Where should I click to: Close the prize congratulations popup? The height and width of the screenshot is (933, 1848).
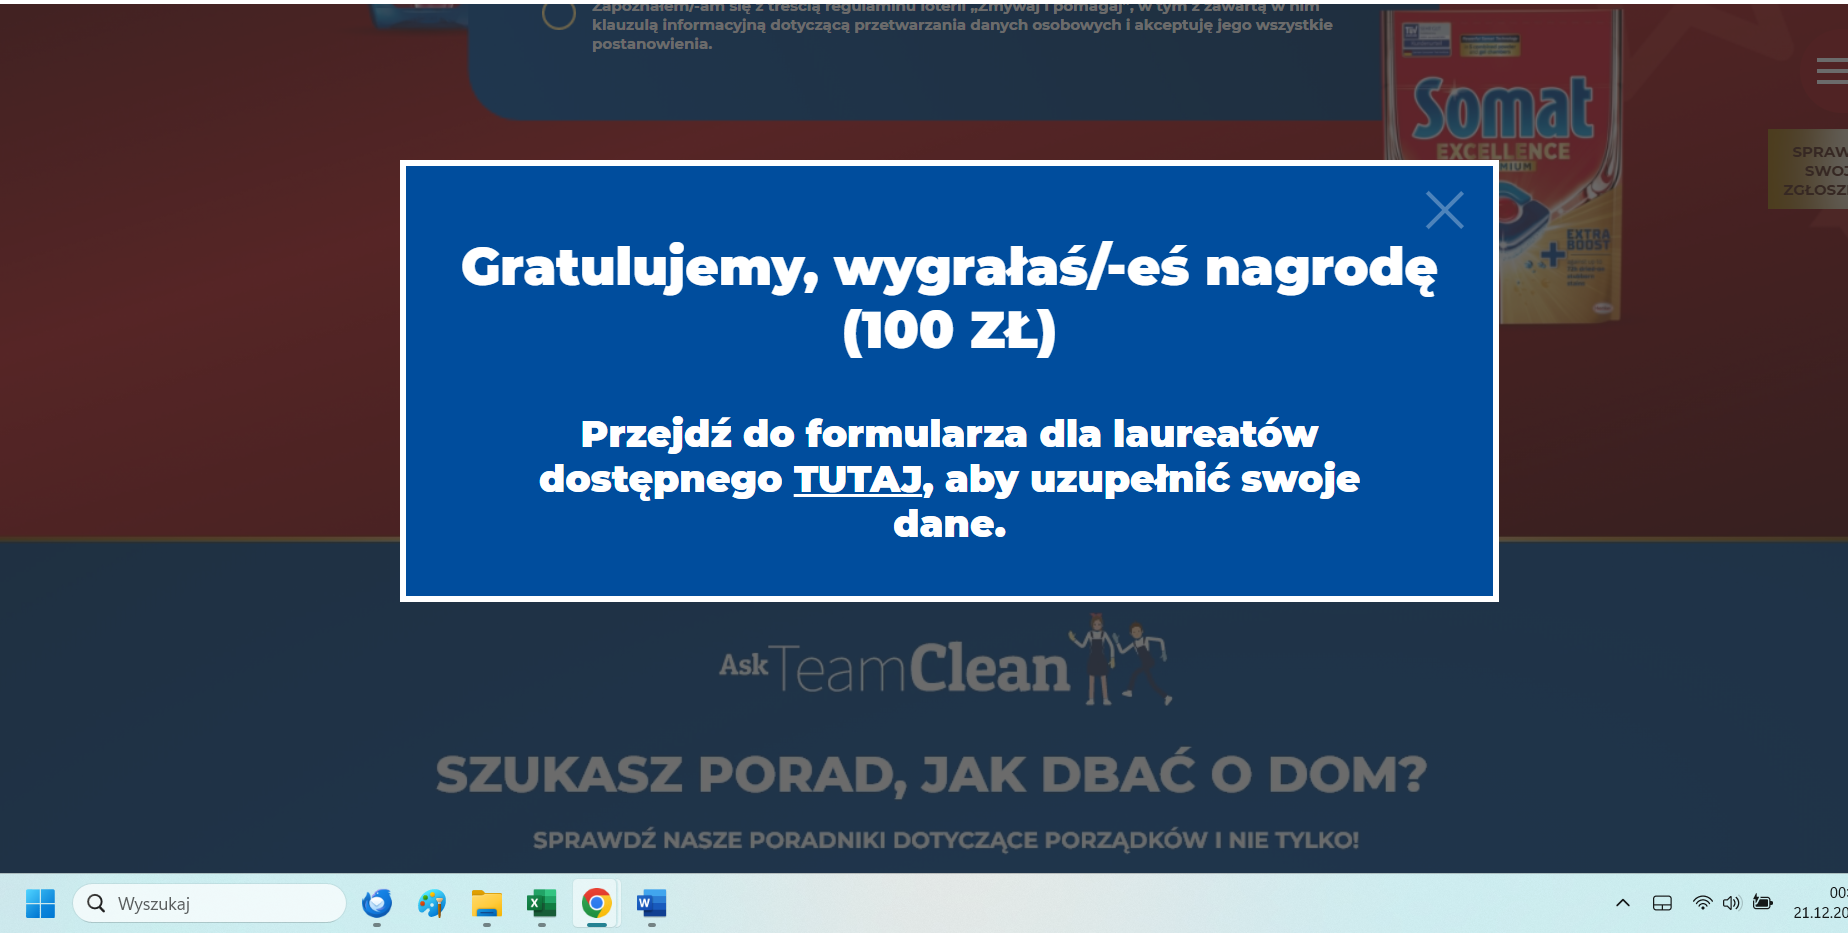1444,210
